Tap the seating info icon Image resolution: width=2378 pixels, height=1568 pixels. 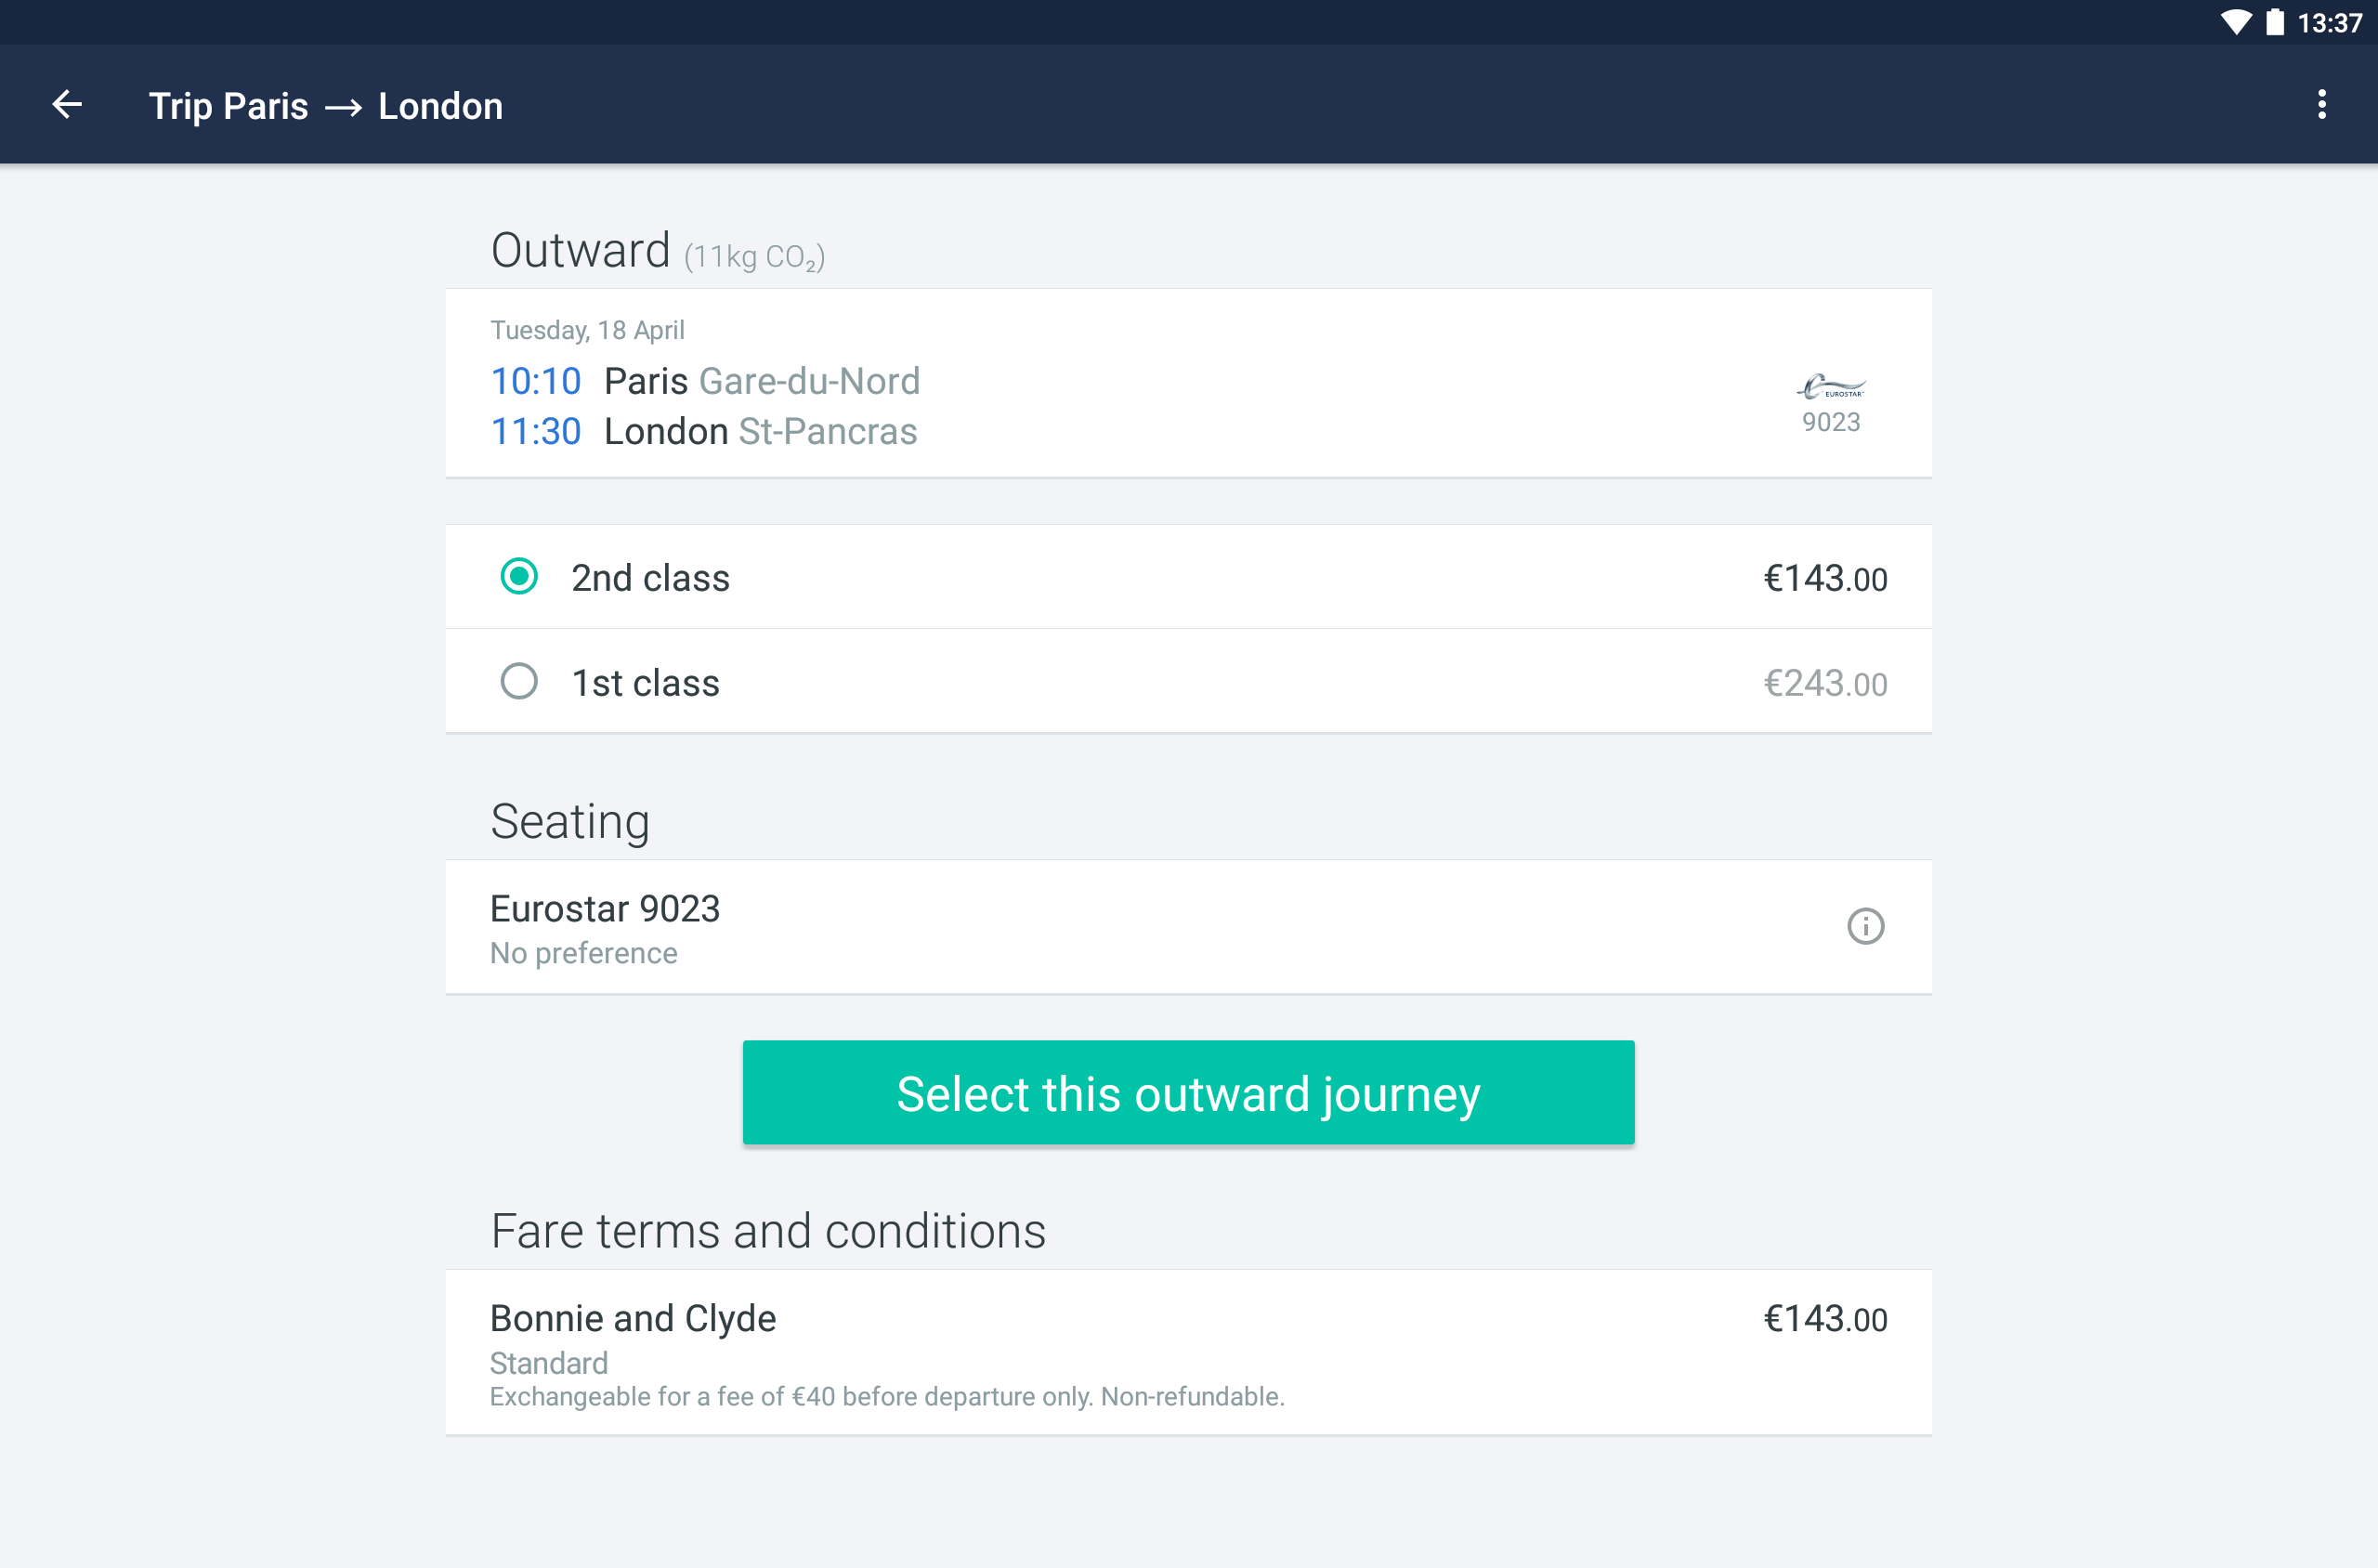point(1865,926)
